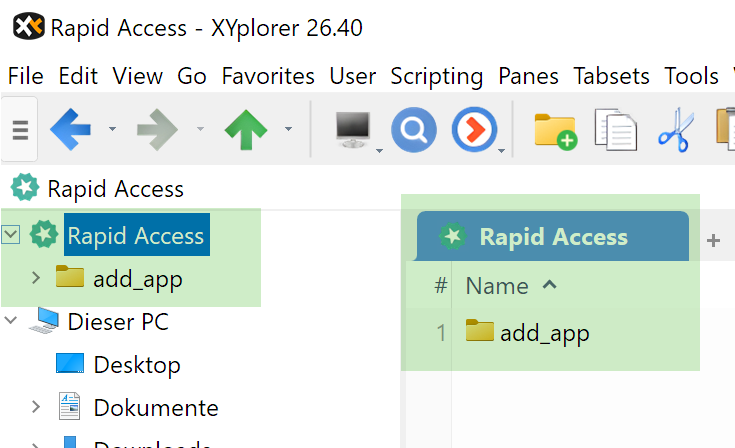
Task: Add a new tab with plus button
Action: point(713,240)
